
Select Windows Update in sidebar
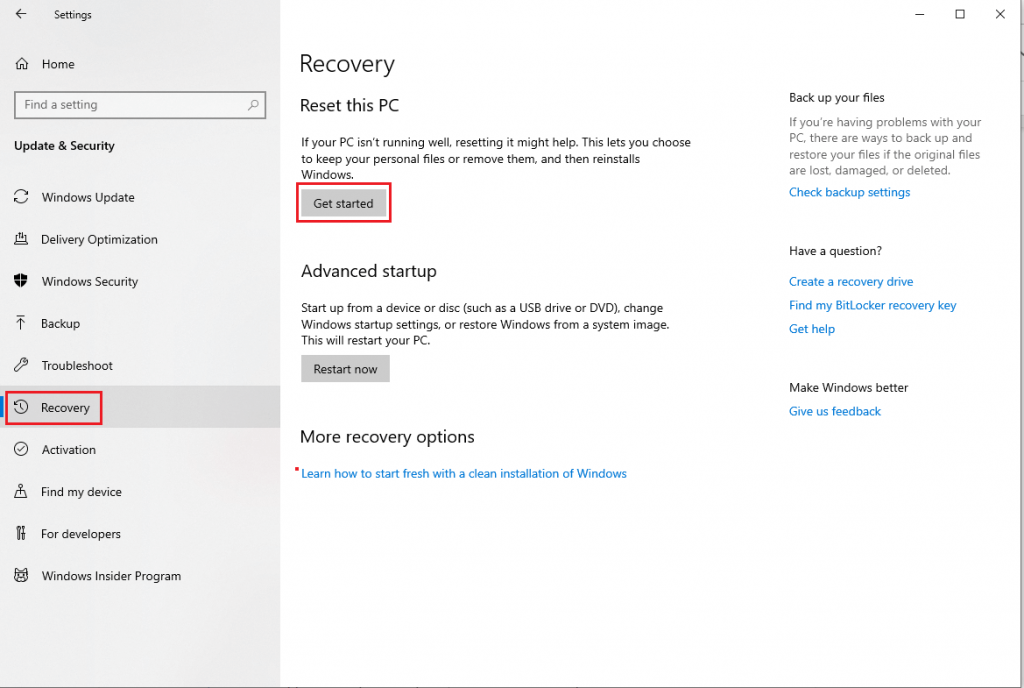click(88, 197)
